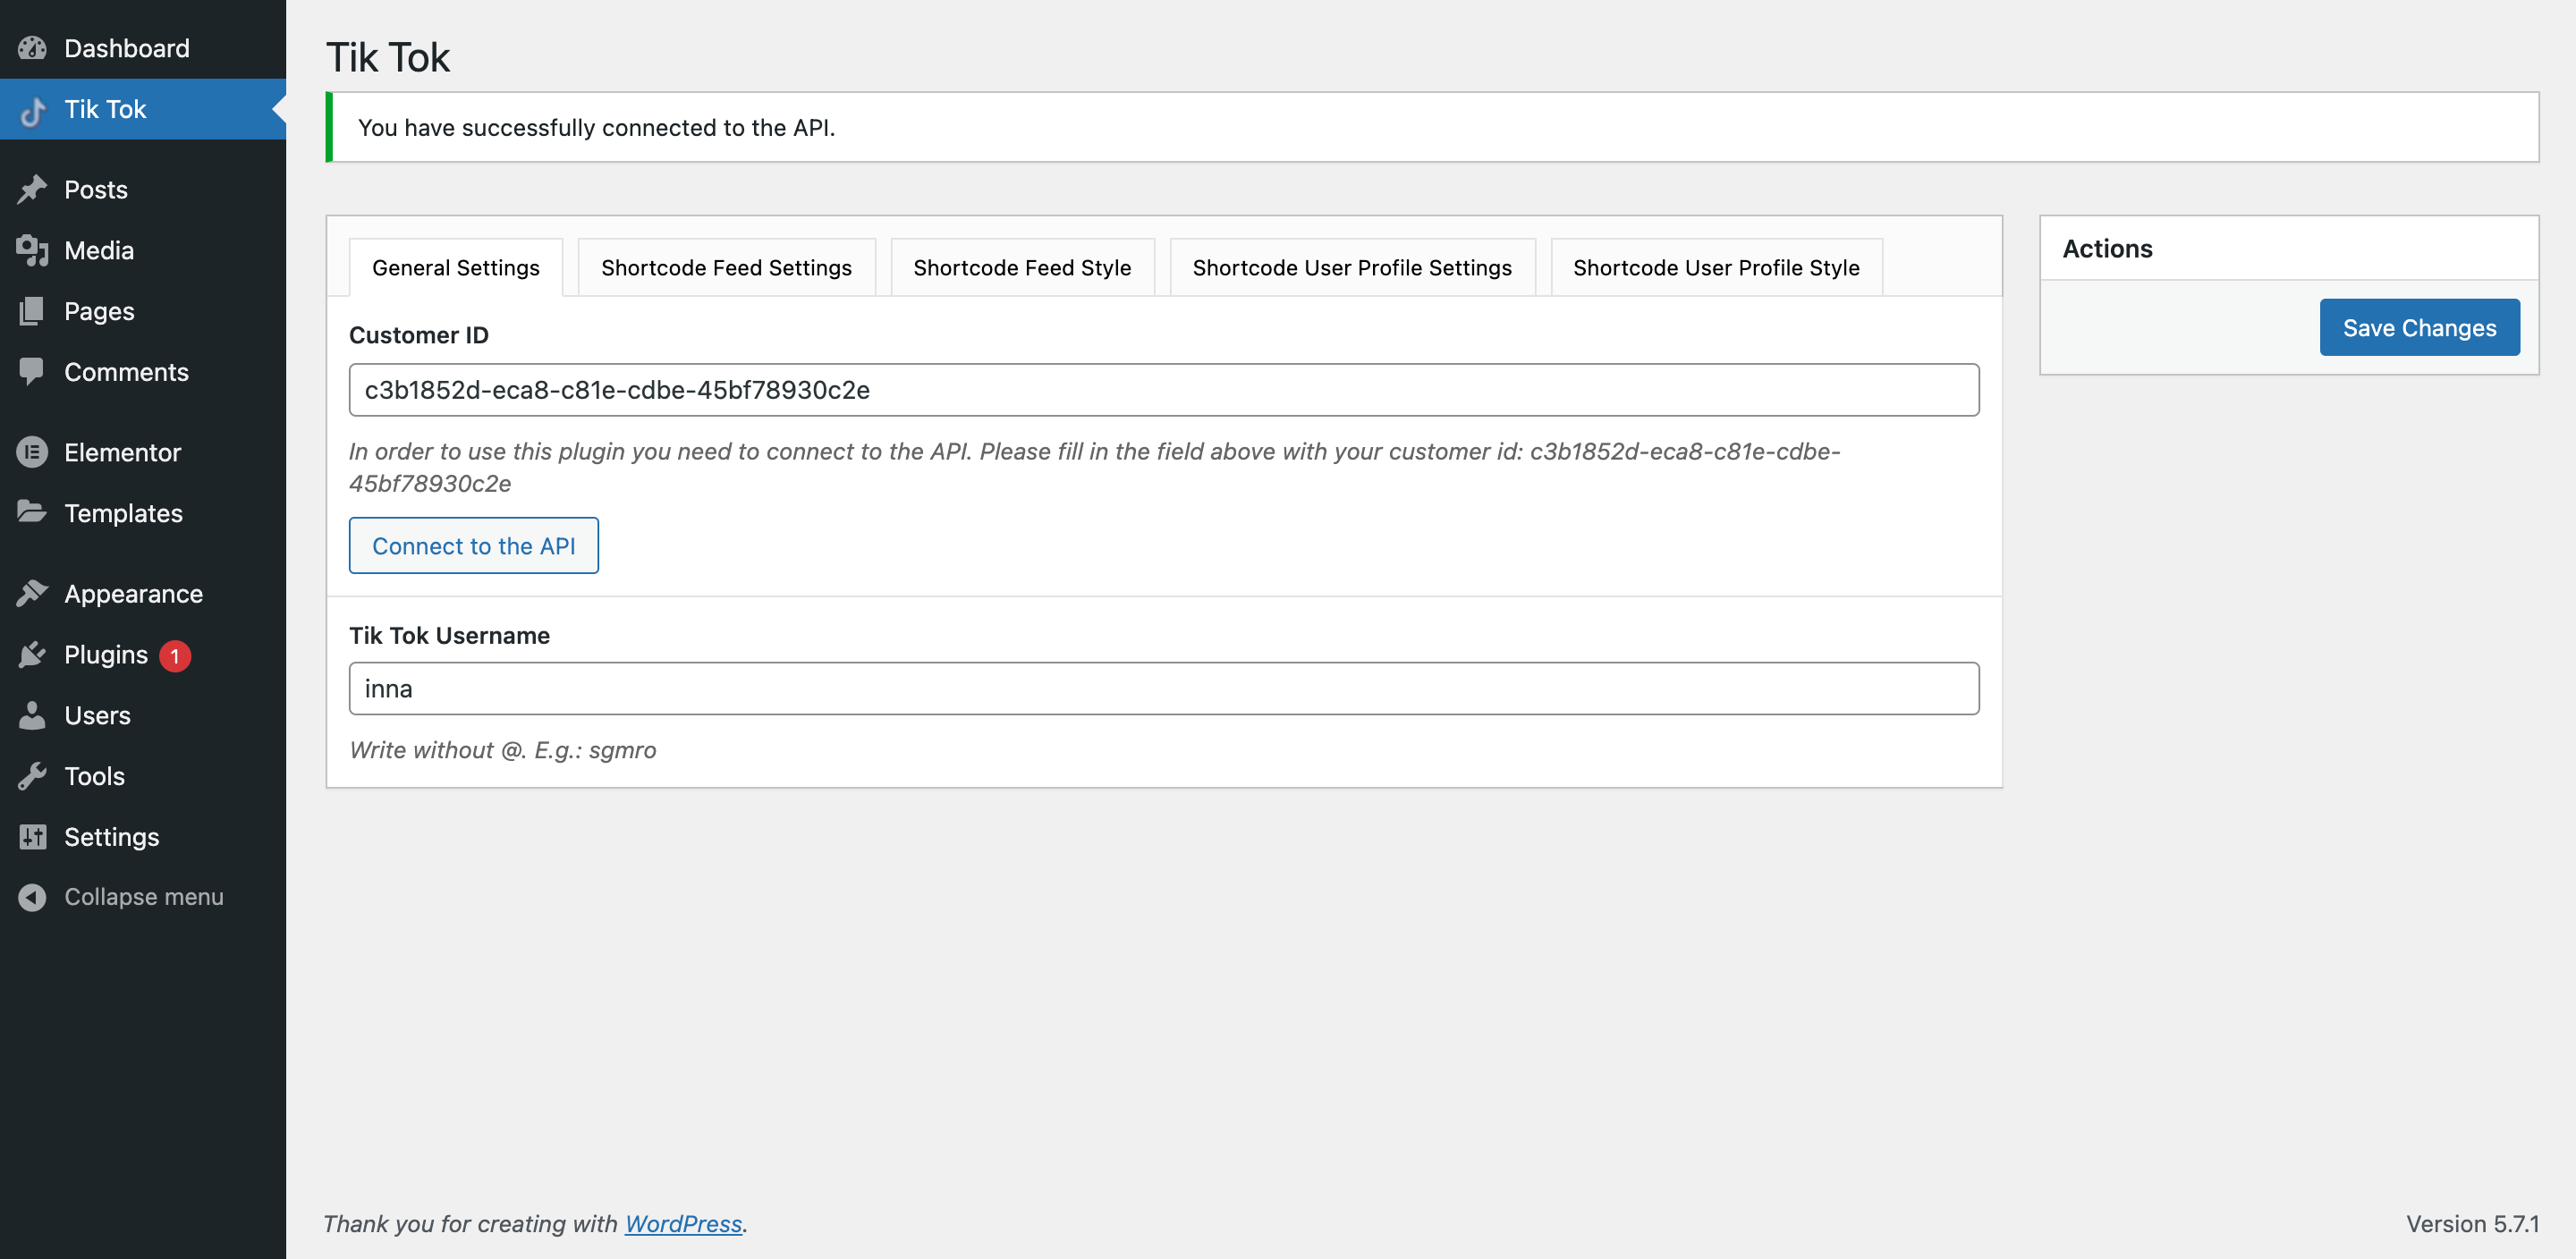
Task: Go to Appearance in the sidebar
Action: 143,593
